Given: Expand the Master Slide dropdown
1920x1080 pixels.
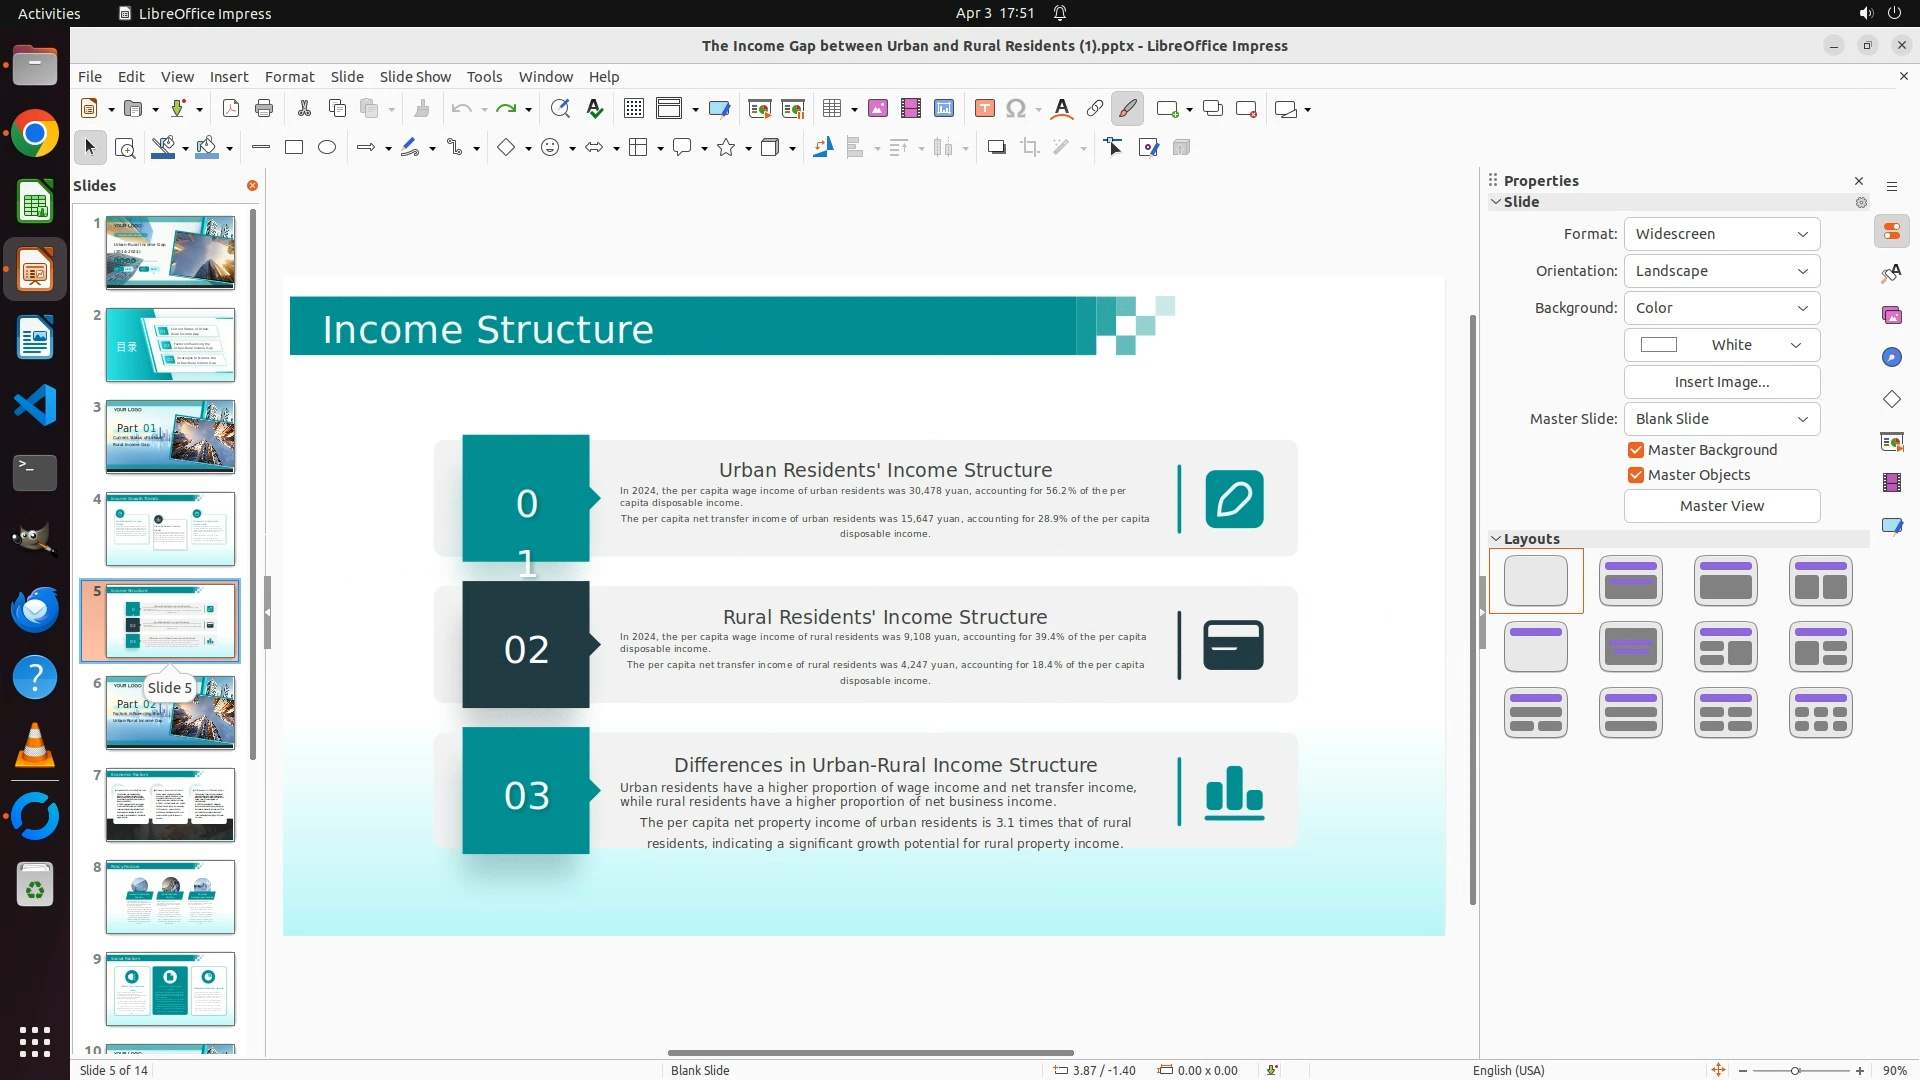Looking at the screenshot, I should [1721, 419].
